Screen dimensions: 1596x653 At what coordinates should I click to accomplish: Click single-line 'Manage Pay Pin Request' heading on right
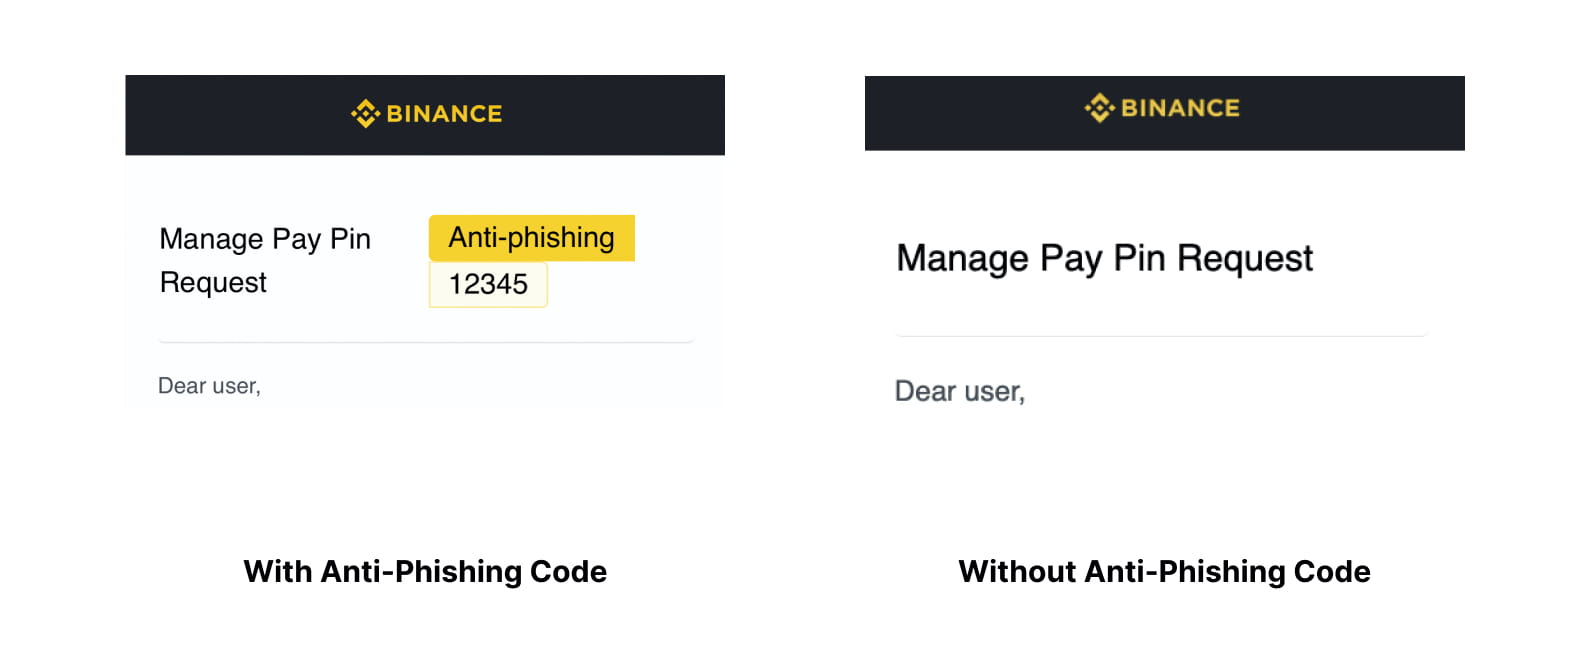[1104, 259]
